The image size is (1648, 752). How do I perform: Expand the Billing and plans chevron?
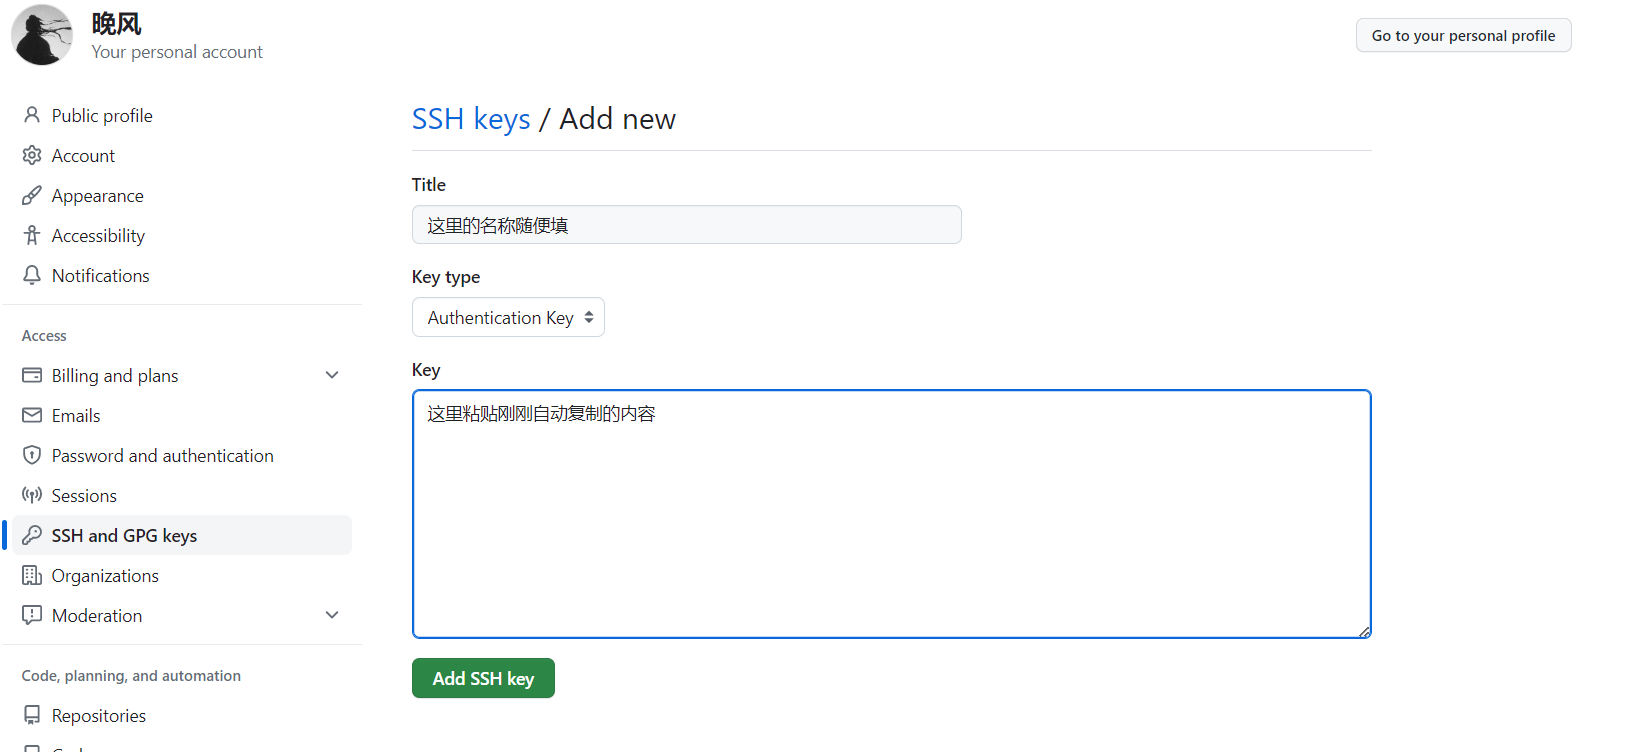pyautogui.click(x=332, y=375)
